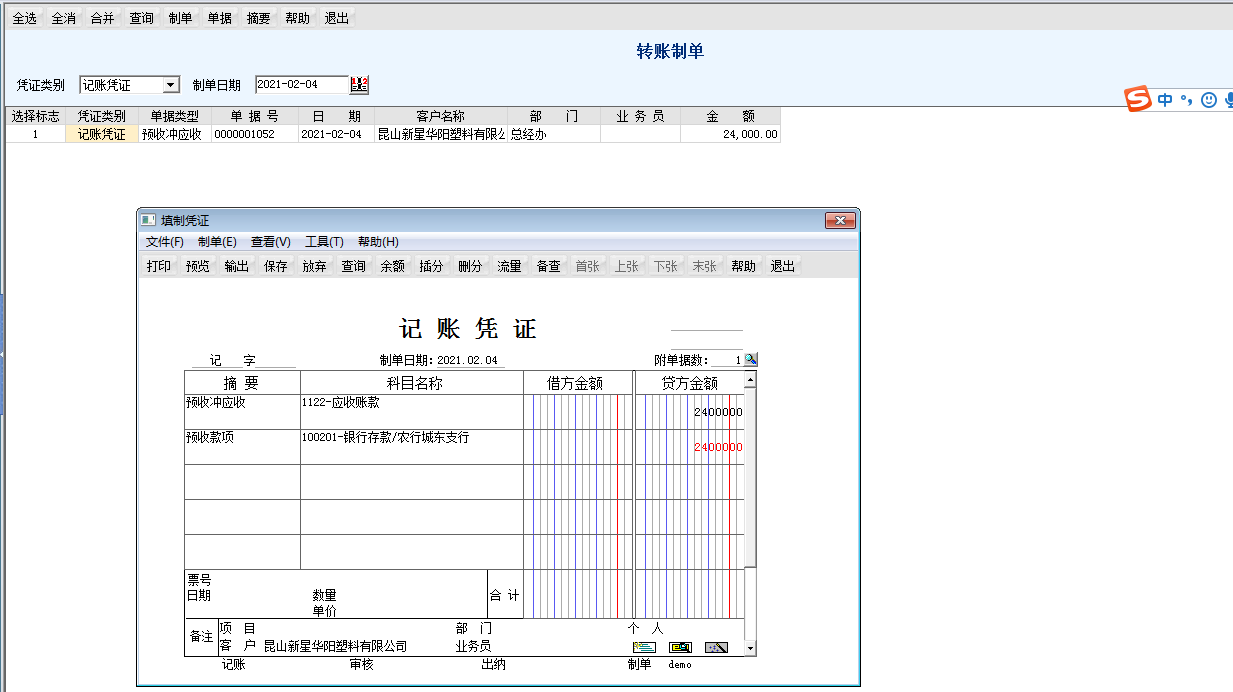The height and width of the screenshot is (692, 1233).
Task: Click 放弃 in the voucher toolbar
Action: coord(315,266)
